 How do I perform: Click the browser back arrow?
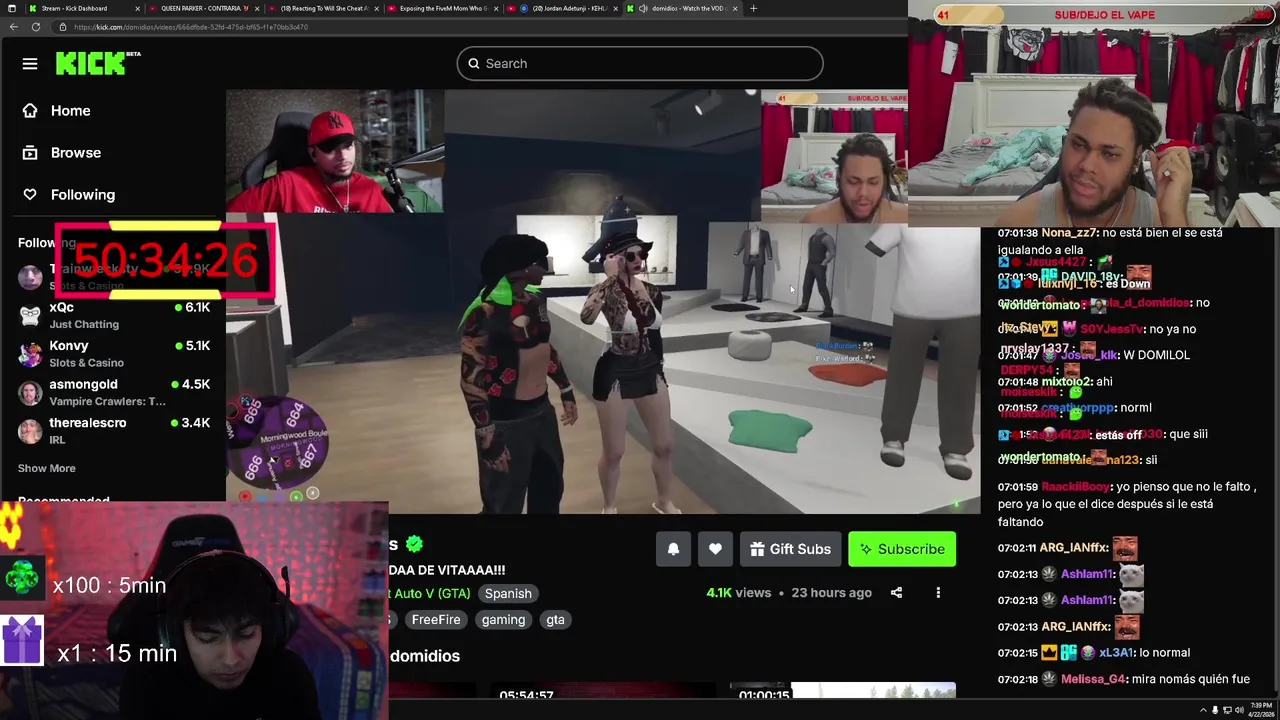click(13, 27)
